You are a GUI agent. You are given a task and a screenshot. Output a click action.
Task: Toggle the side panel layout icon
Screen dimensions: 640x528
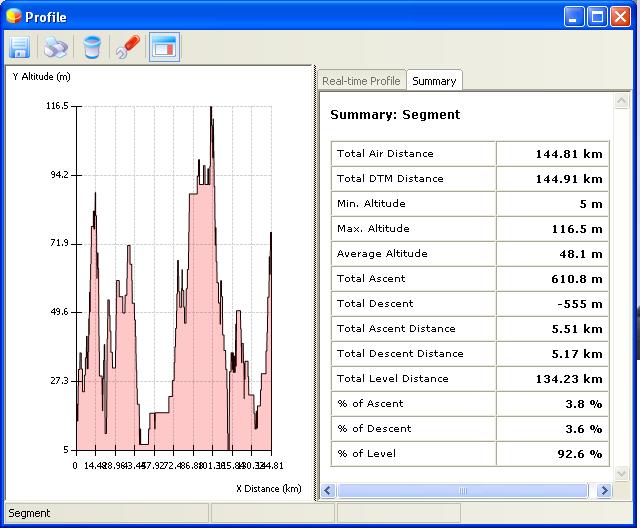pyautogui.click(x=164, y=47)
